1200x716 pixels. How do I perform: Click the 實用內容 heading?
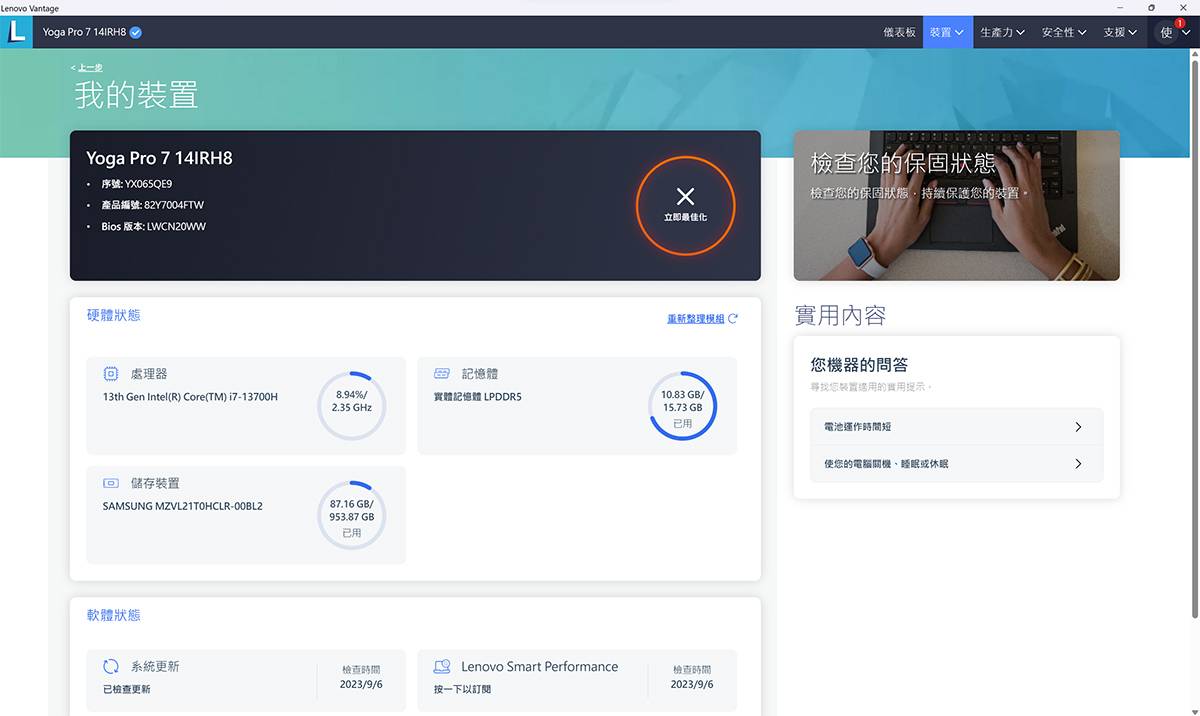pos(840,316)
